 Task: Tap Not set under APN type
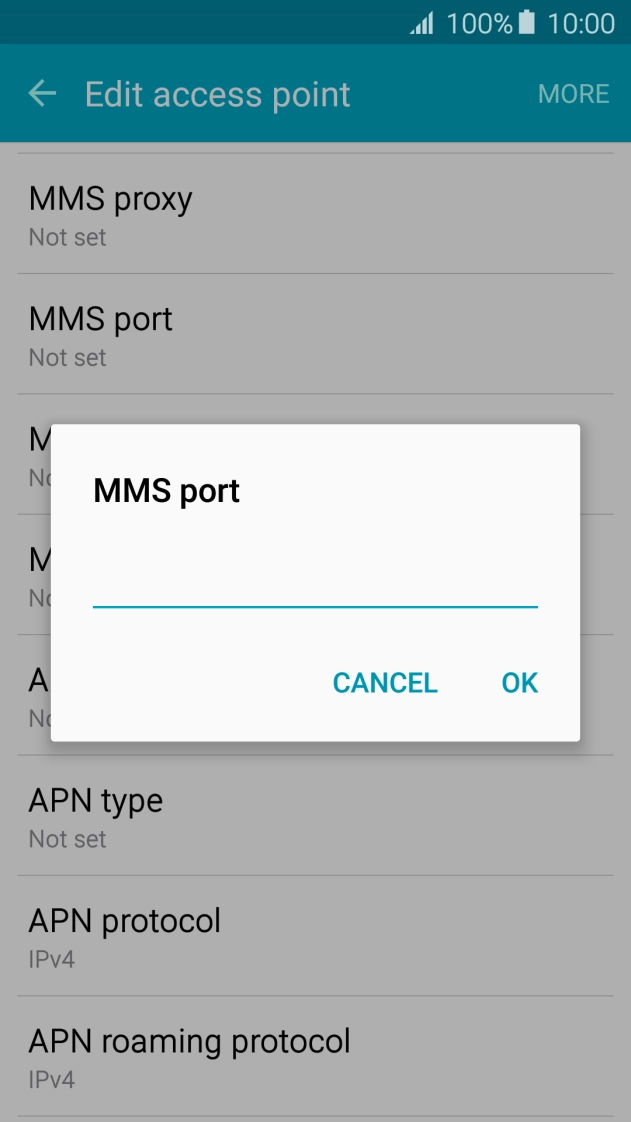coord(67,839)
